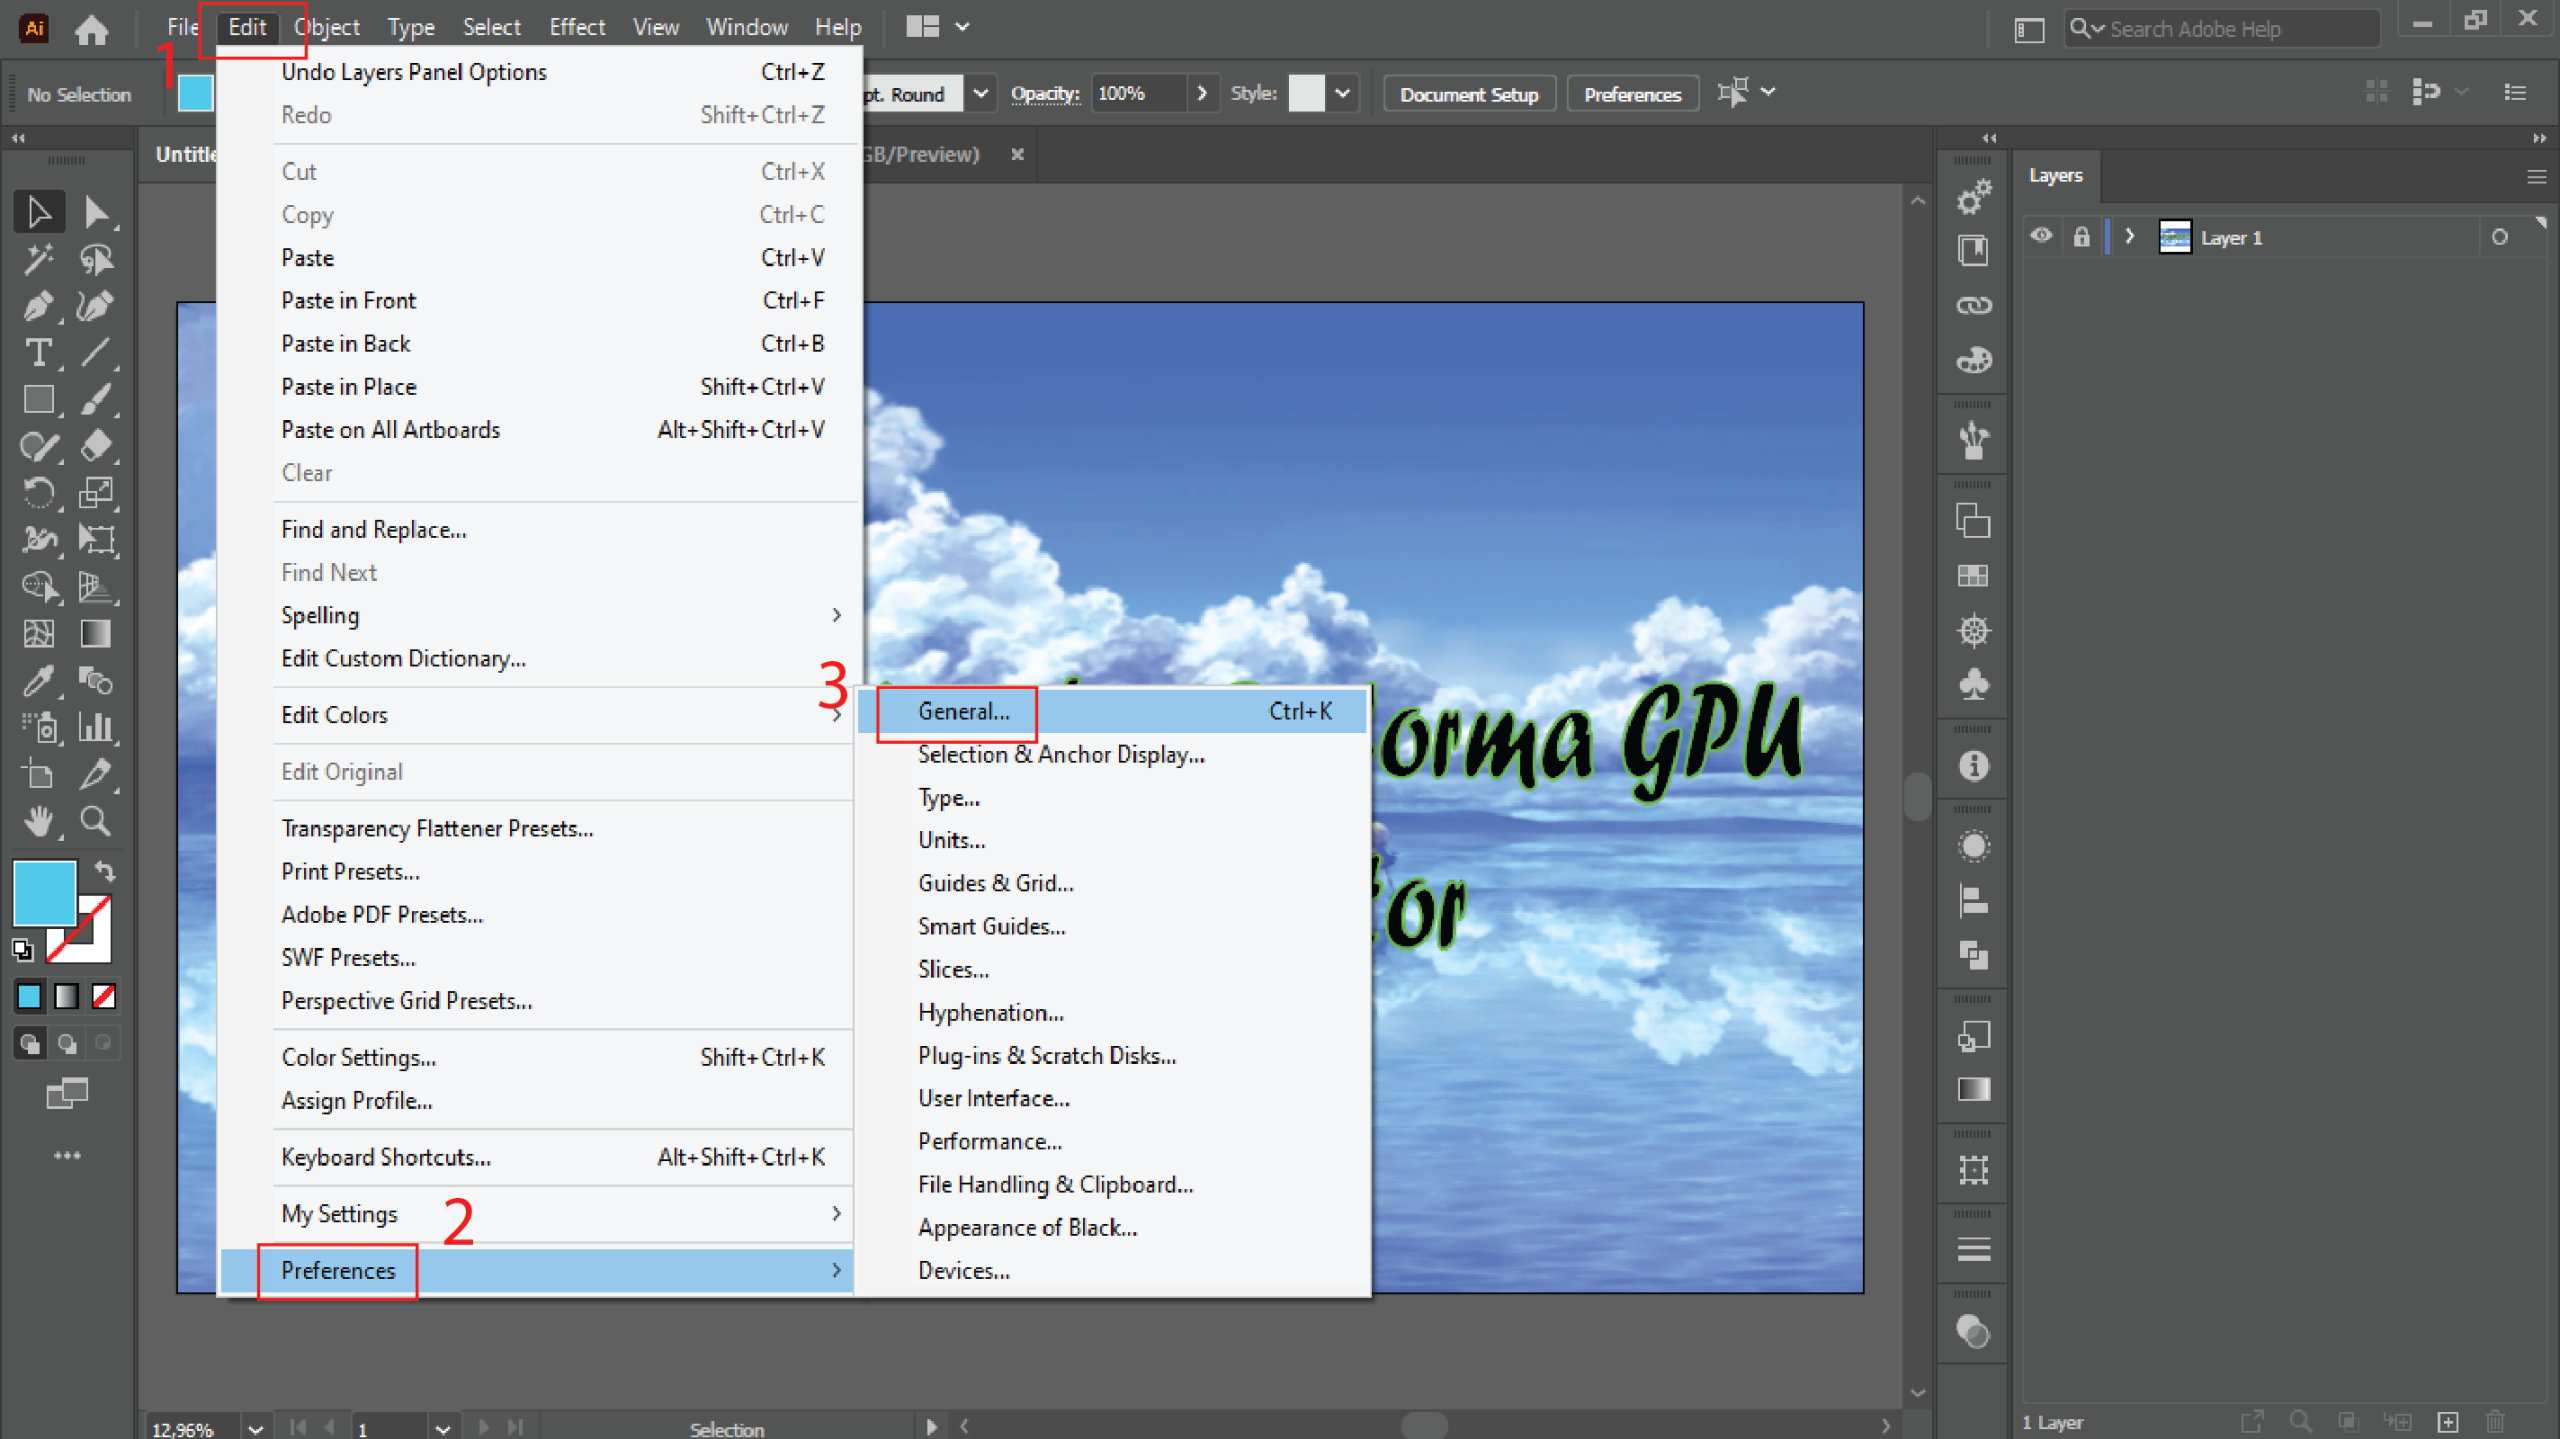Select the Magic Wand tool
This screenshot has height=1439, width=2560.
pyautogui.click(x=38, y=259)
